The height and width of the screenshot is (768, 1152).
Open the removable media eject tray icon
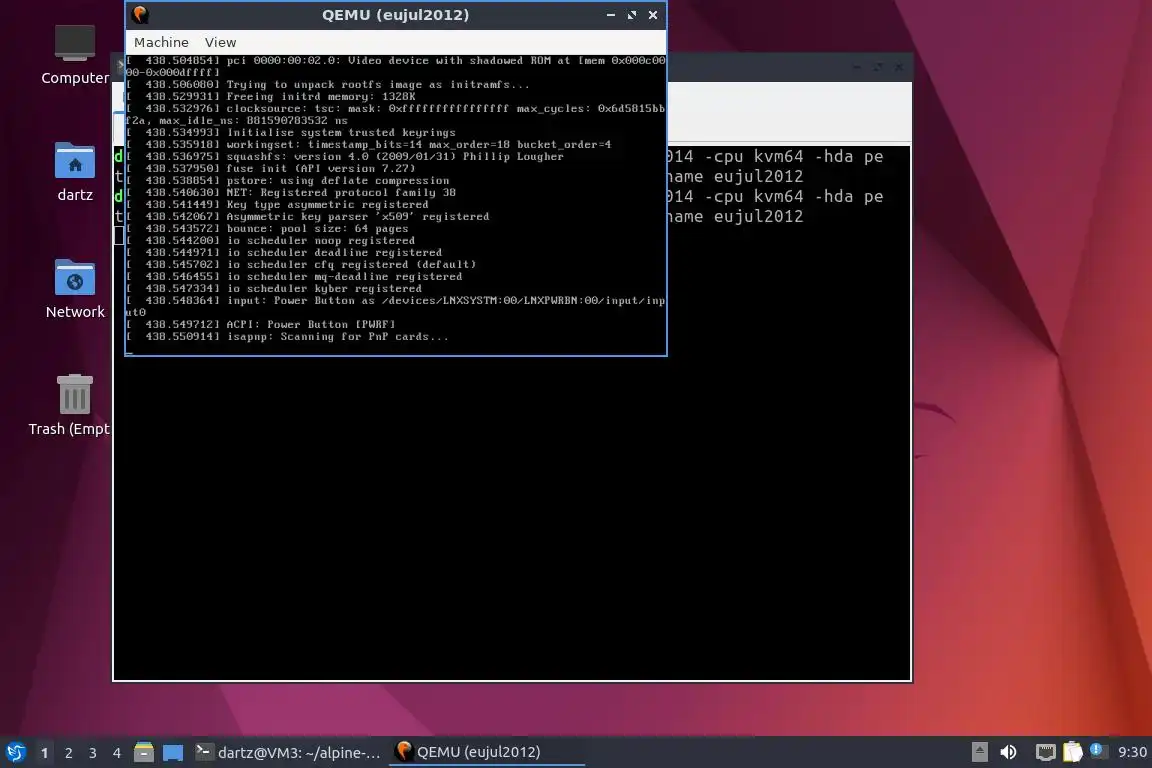click(x=979, y=752)
